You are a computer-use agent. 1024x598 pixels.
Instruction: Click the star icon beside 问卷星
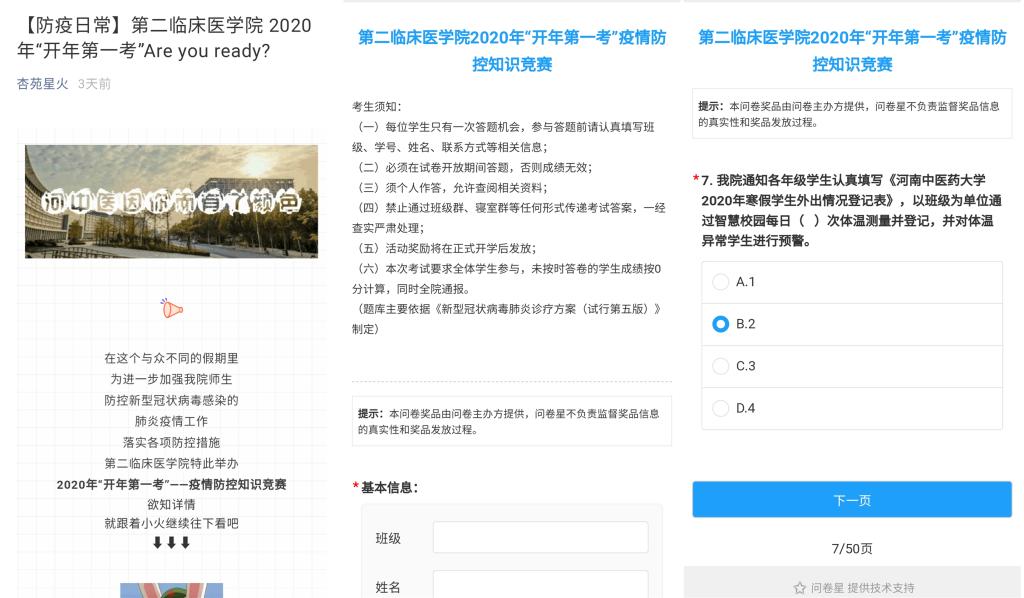[x=799, y=588]
